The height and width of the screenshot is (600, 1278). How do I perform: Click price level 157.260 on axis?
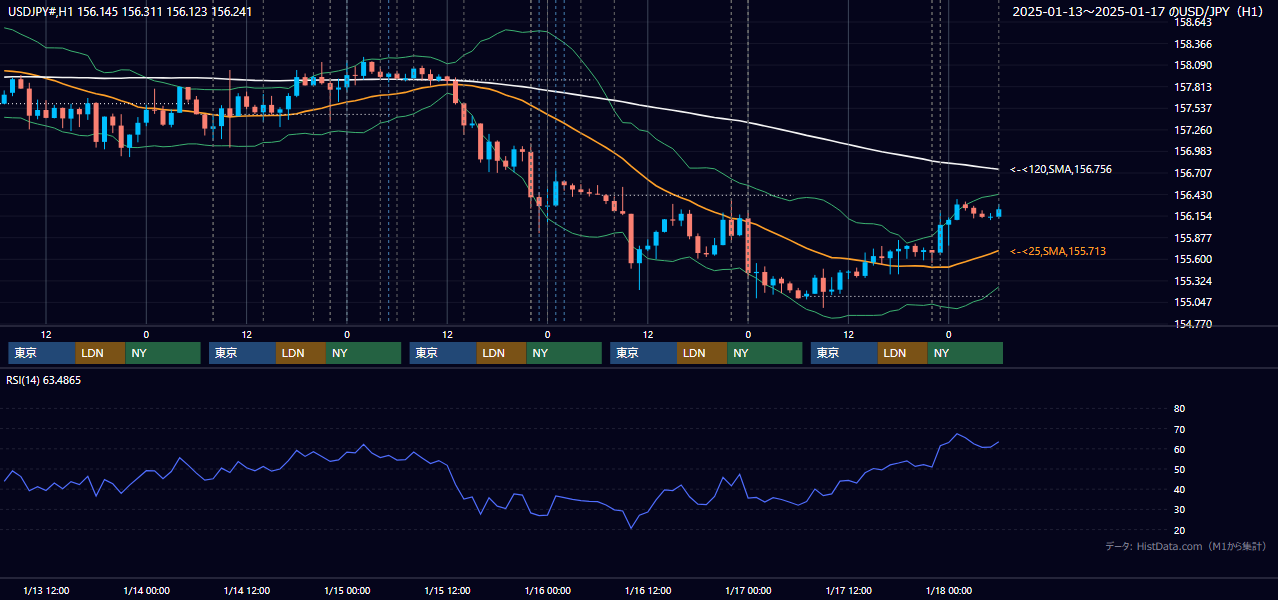coord(1192,130)
